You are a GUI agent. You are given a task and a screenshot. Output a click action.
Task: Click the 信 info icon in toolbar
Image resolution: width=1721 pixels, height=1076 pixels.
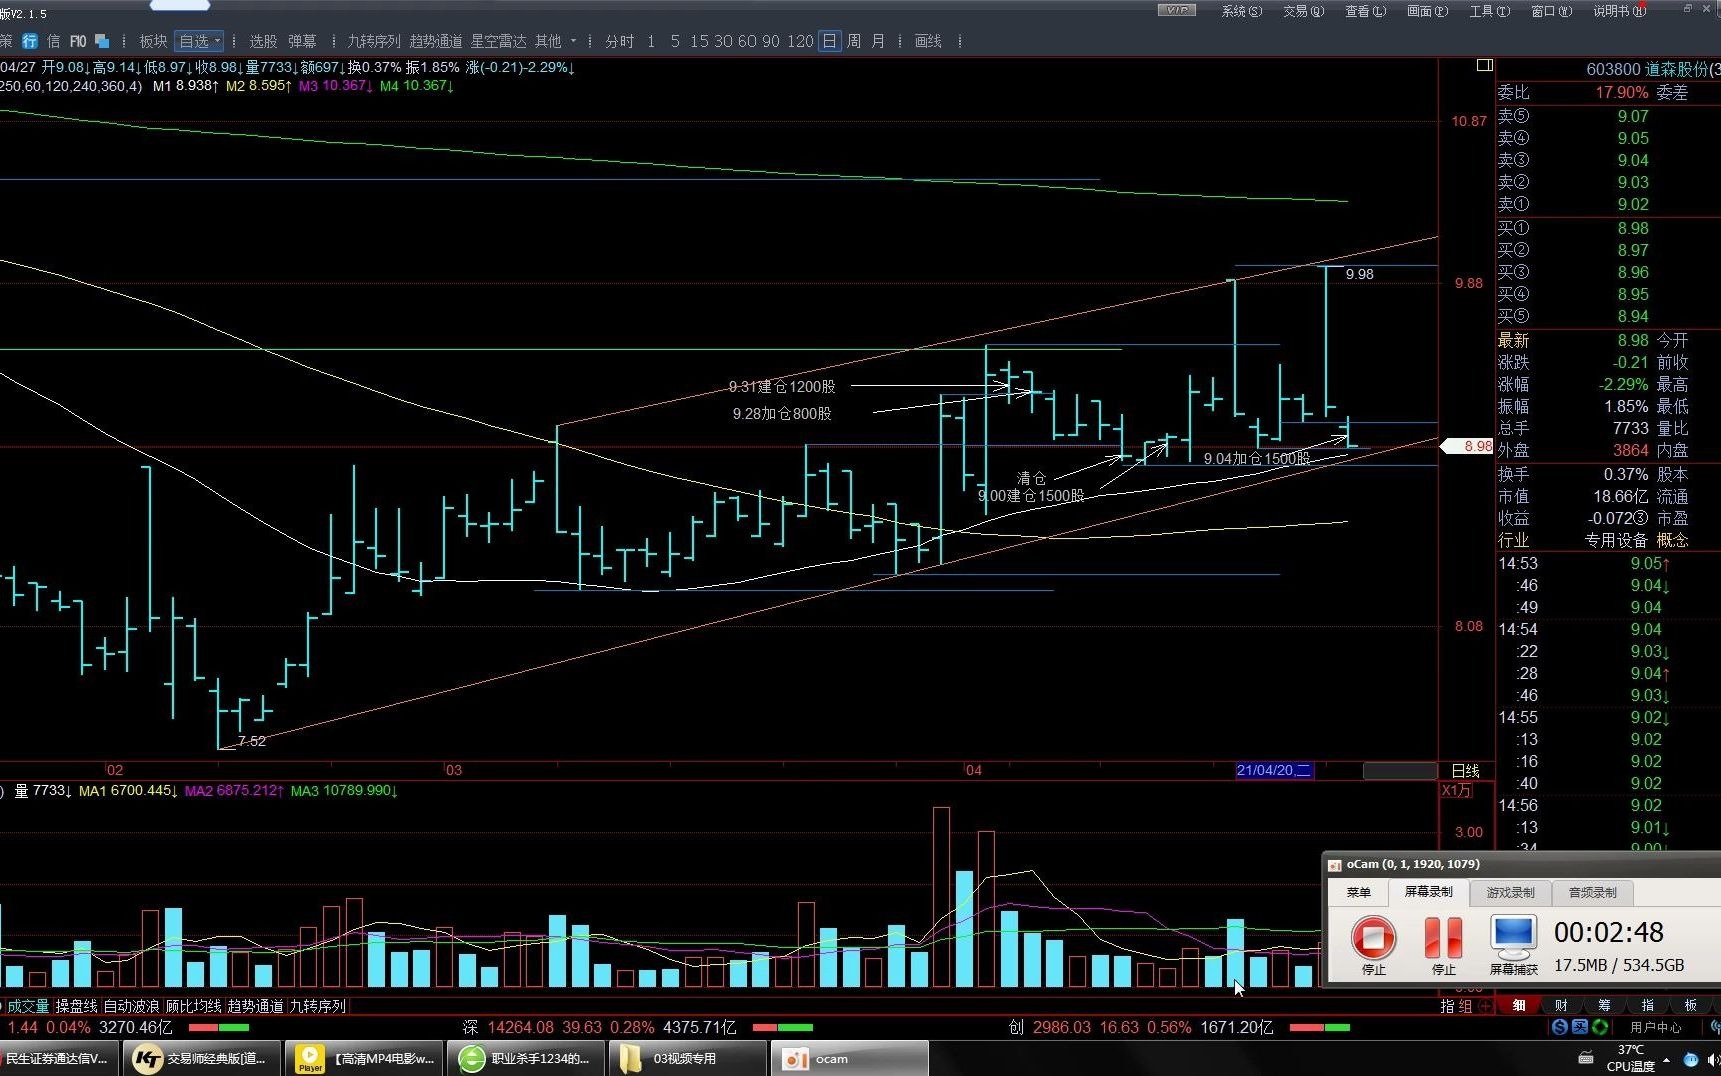point(53,41)
